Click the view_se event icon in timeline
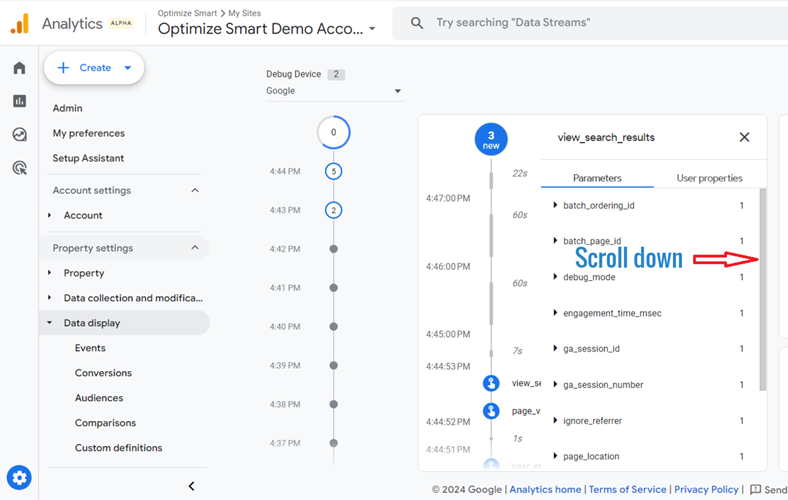The height and width of the screenshot is (500, 788). [491, 383]
